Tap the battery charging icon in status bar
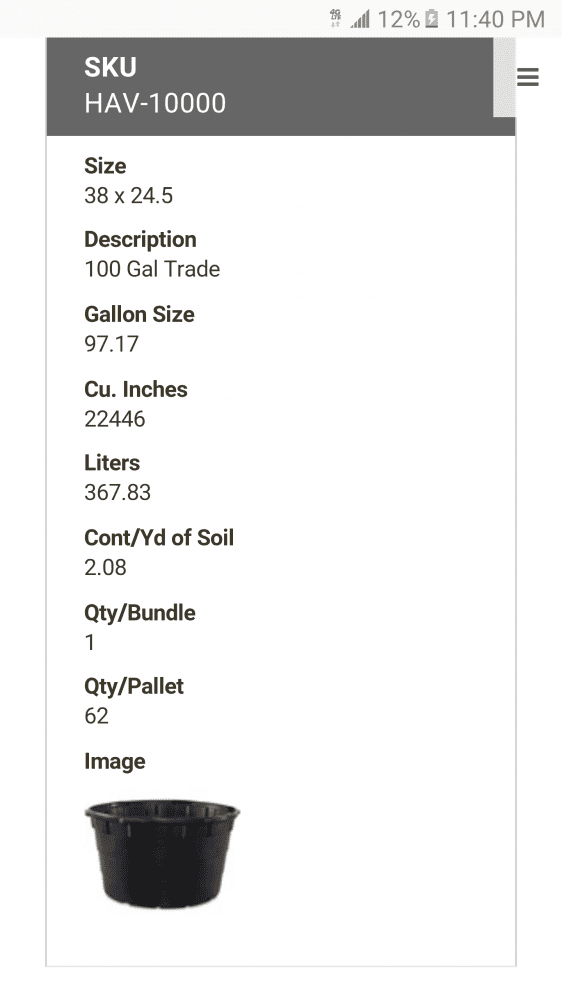Image resolution: width=562 pixels, height=1000 pixels. pos(431,19)
